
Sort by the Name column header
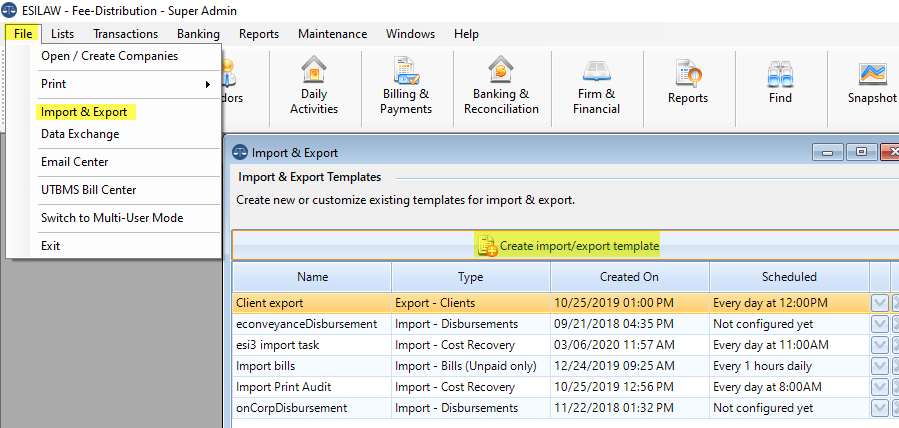point(312,277)
